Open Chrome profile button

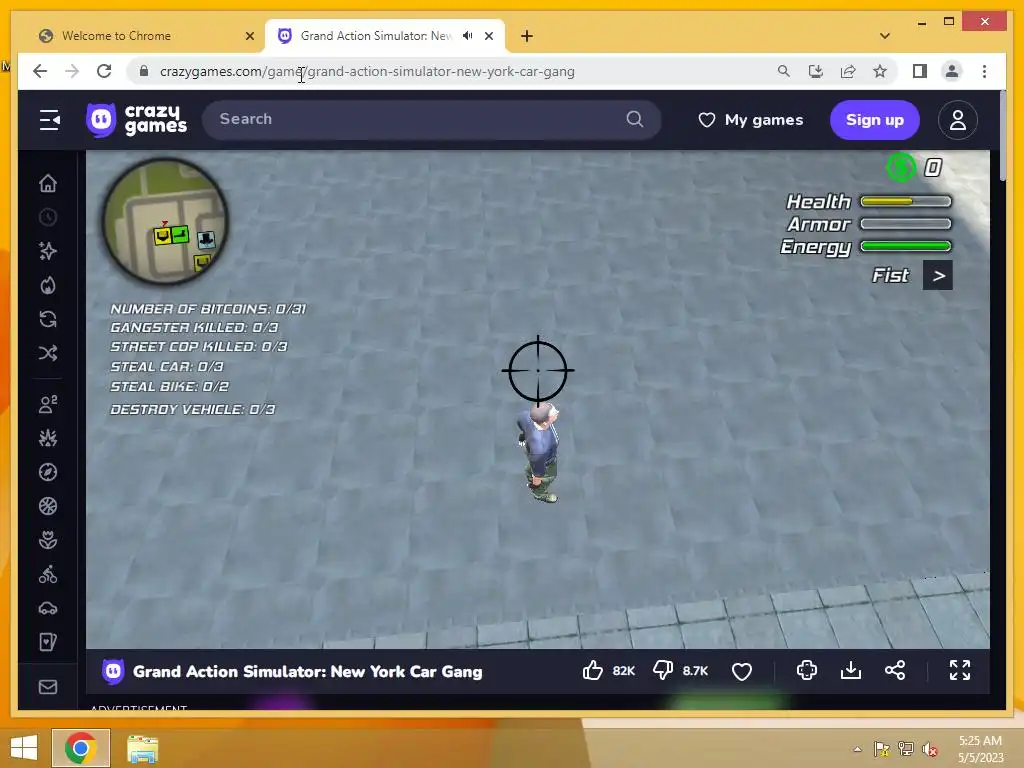[x=952, y=71]
